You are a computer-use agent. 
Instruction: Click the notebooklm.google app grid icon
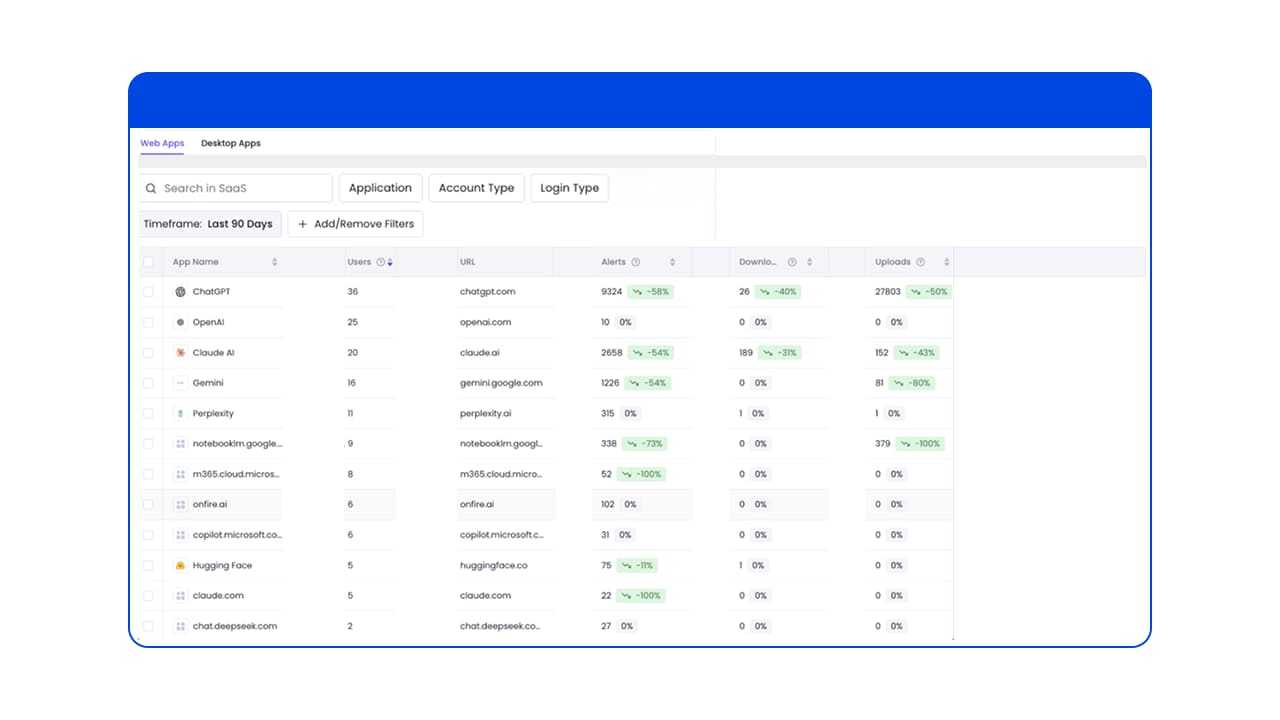point(180,444)
